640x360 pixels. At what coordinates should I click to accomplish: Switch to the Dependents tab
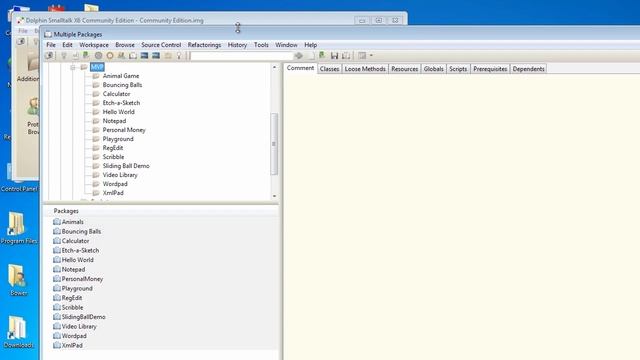click(x=529, y=69)
